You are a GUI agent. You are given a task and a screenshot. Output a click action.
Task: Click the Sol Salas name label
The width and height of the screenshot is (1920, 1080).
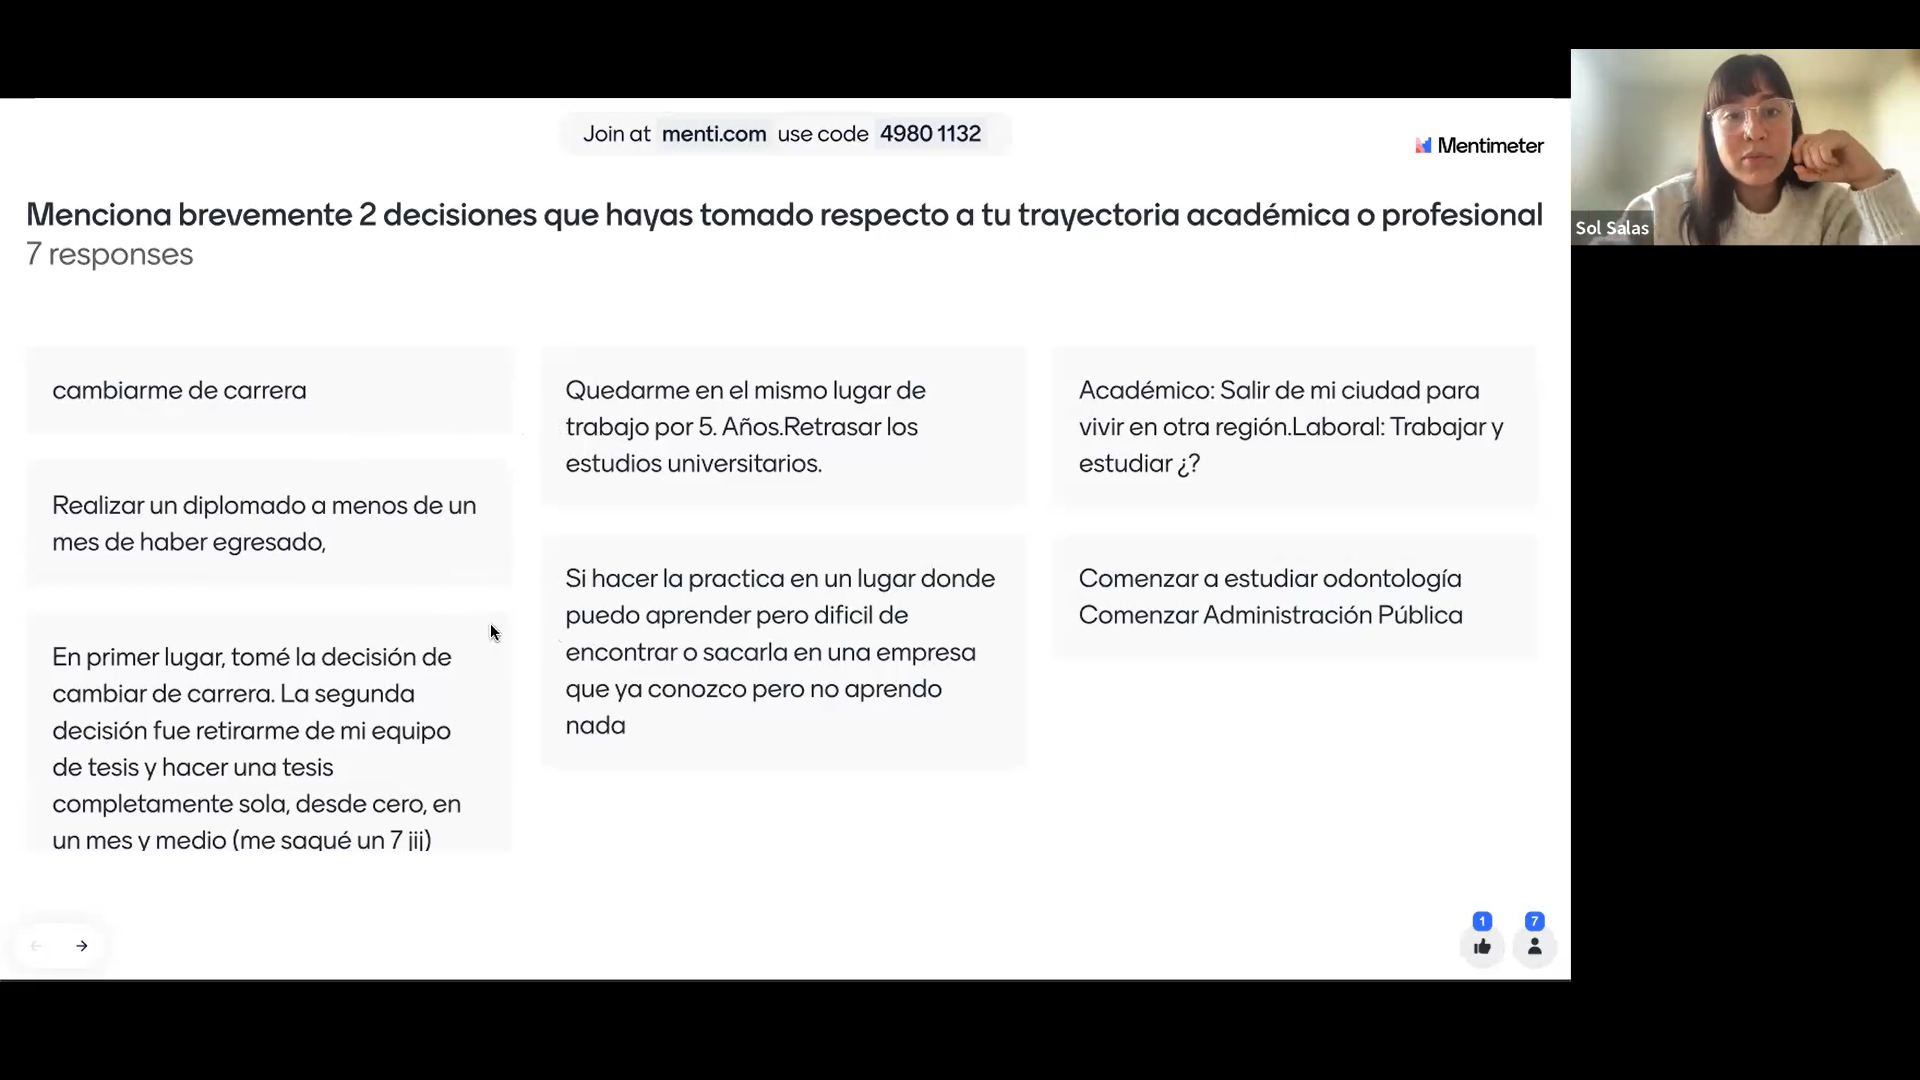coord(1611,228)
